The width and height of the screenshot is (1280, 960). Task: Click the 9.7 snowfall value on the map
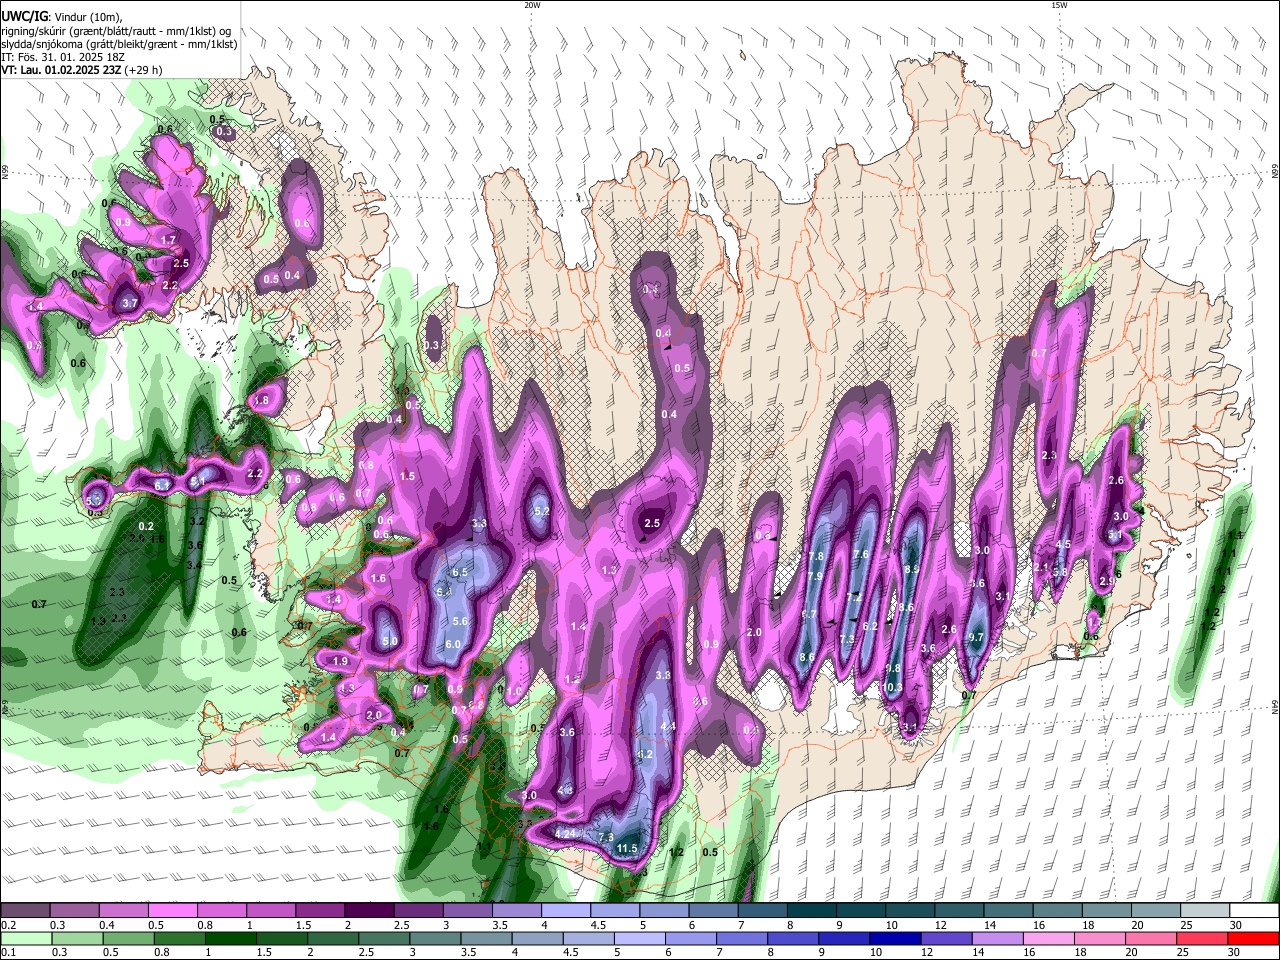pyautogui.click(x=977, y=638)
